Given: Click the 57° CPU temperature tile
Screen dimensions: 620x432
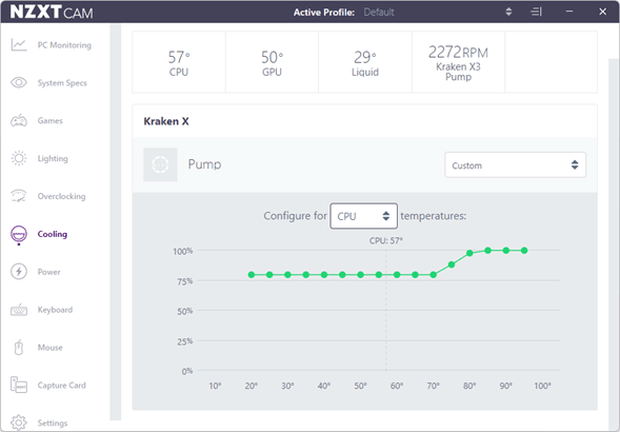Looking at the screenshot, I should pos(179,62).
